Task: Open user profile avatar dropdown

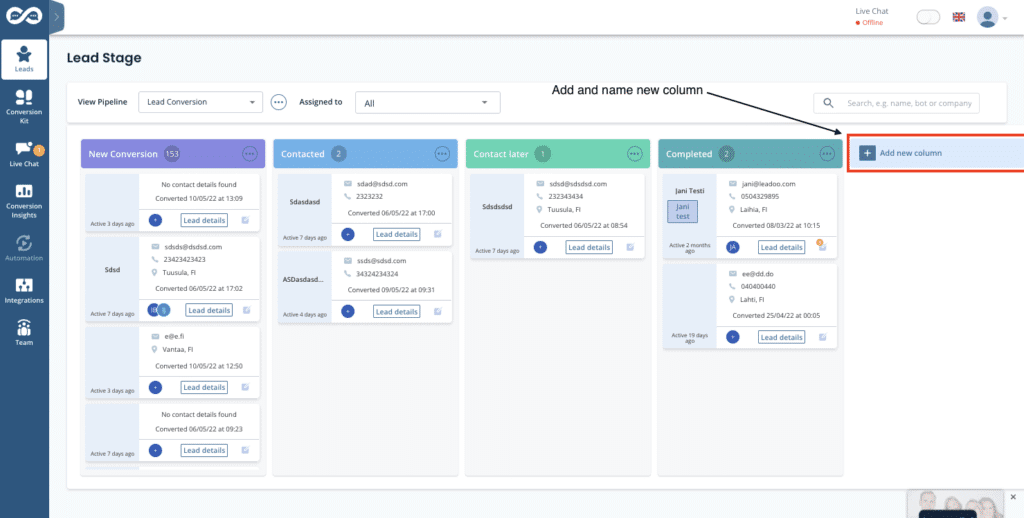Action: pyautogui.click(x=991, y=17)
